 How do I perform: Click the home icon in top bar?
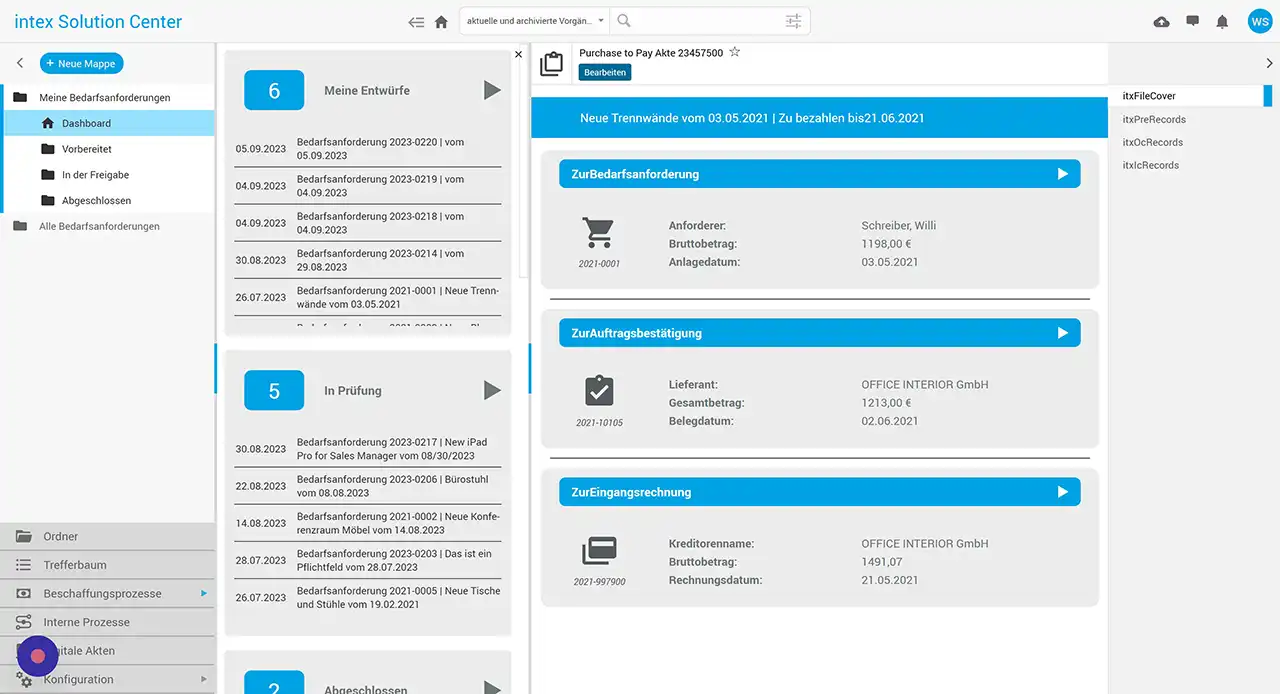coord(441,22)
